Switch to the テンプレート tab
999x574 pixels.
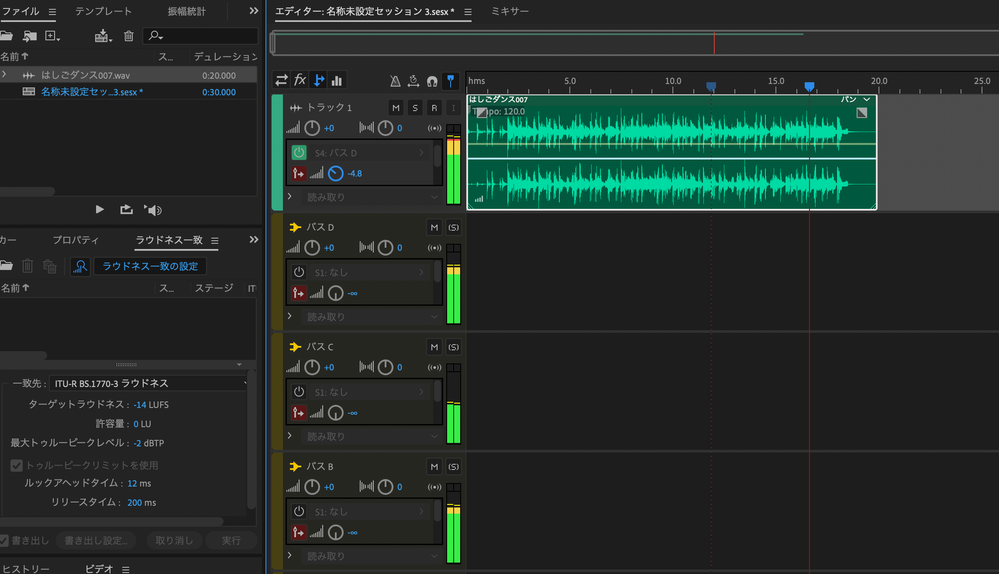103,11
